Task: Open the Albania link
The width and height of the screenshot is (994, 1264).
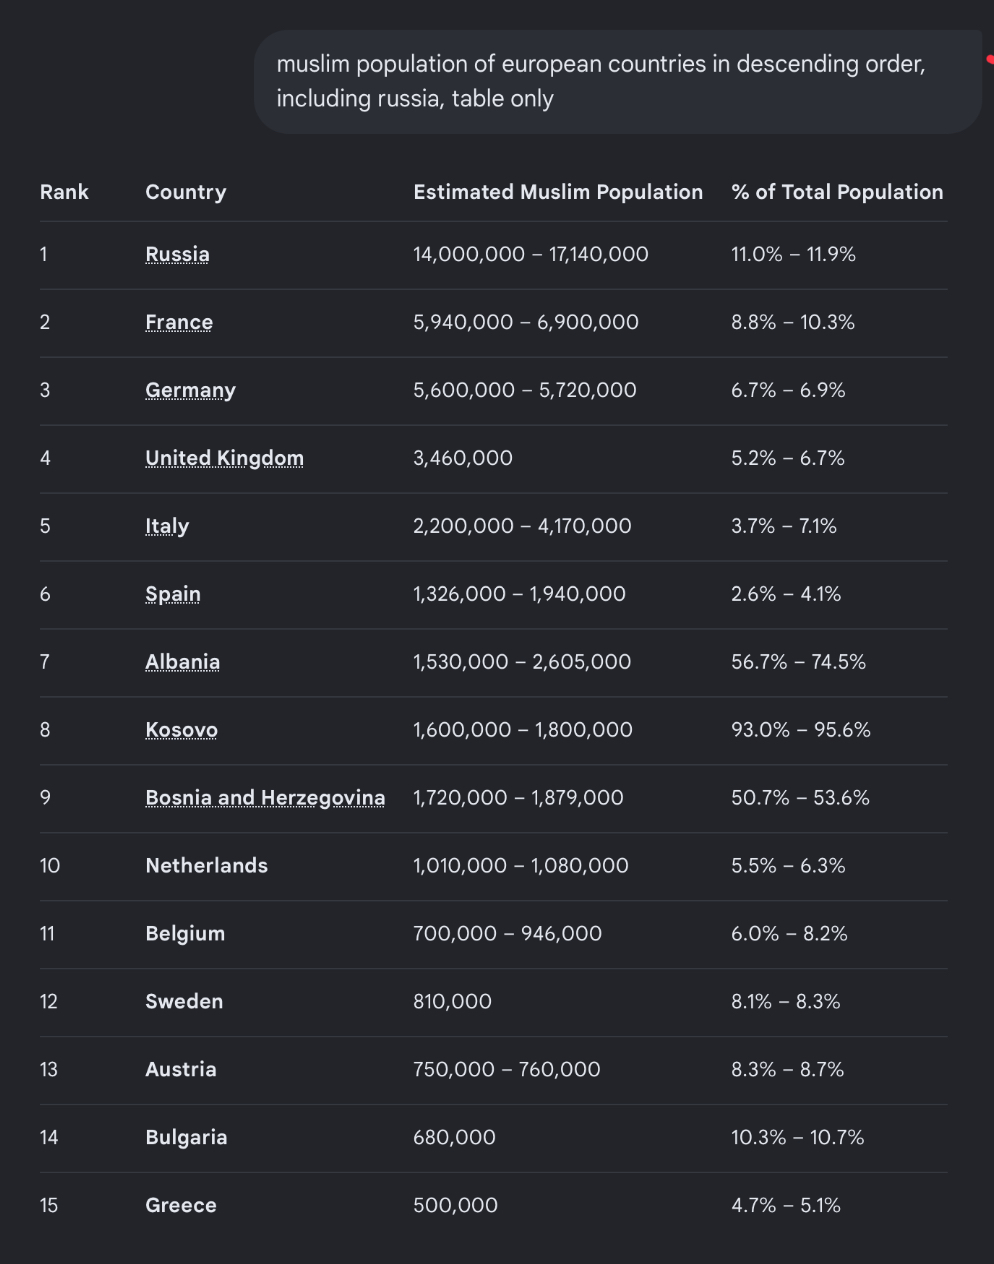Action: coord(182,662)
